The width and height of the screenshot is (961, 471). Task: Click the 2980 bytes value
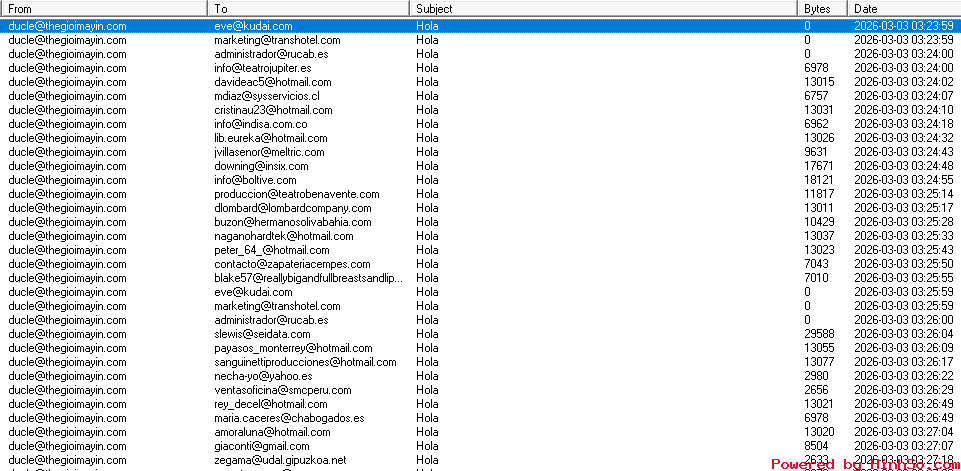click(x=816, y=377)
